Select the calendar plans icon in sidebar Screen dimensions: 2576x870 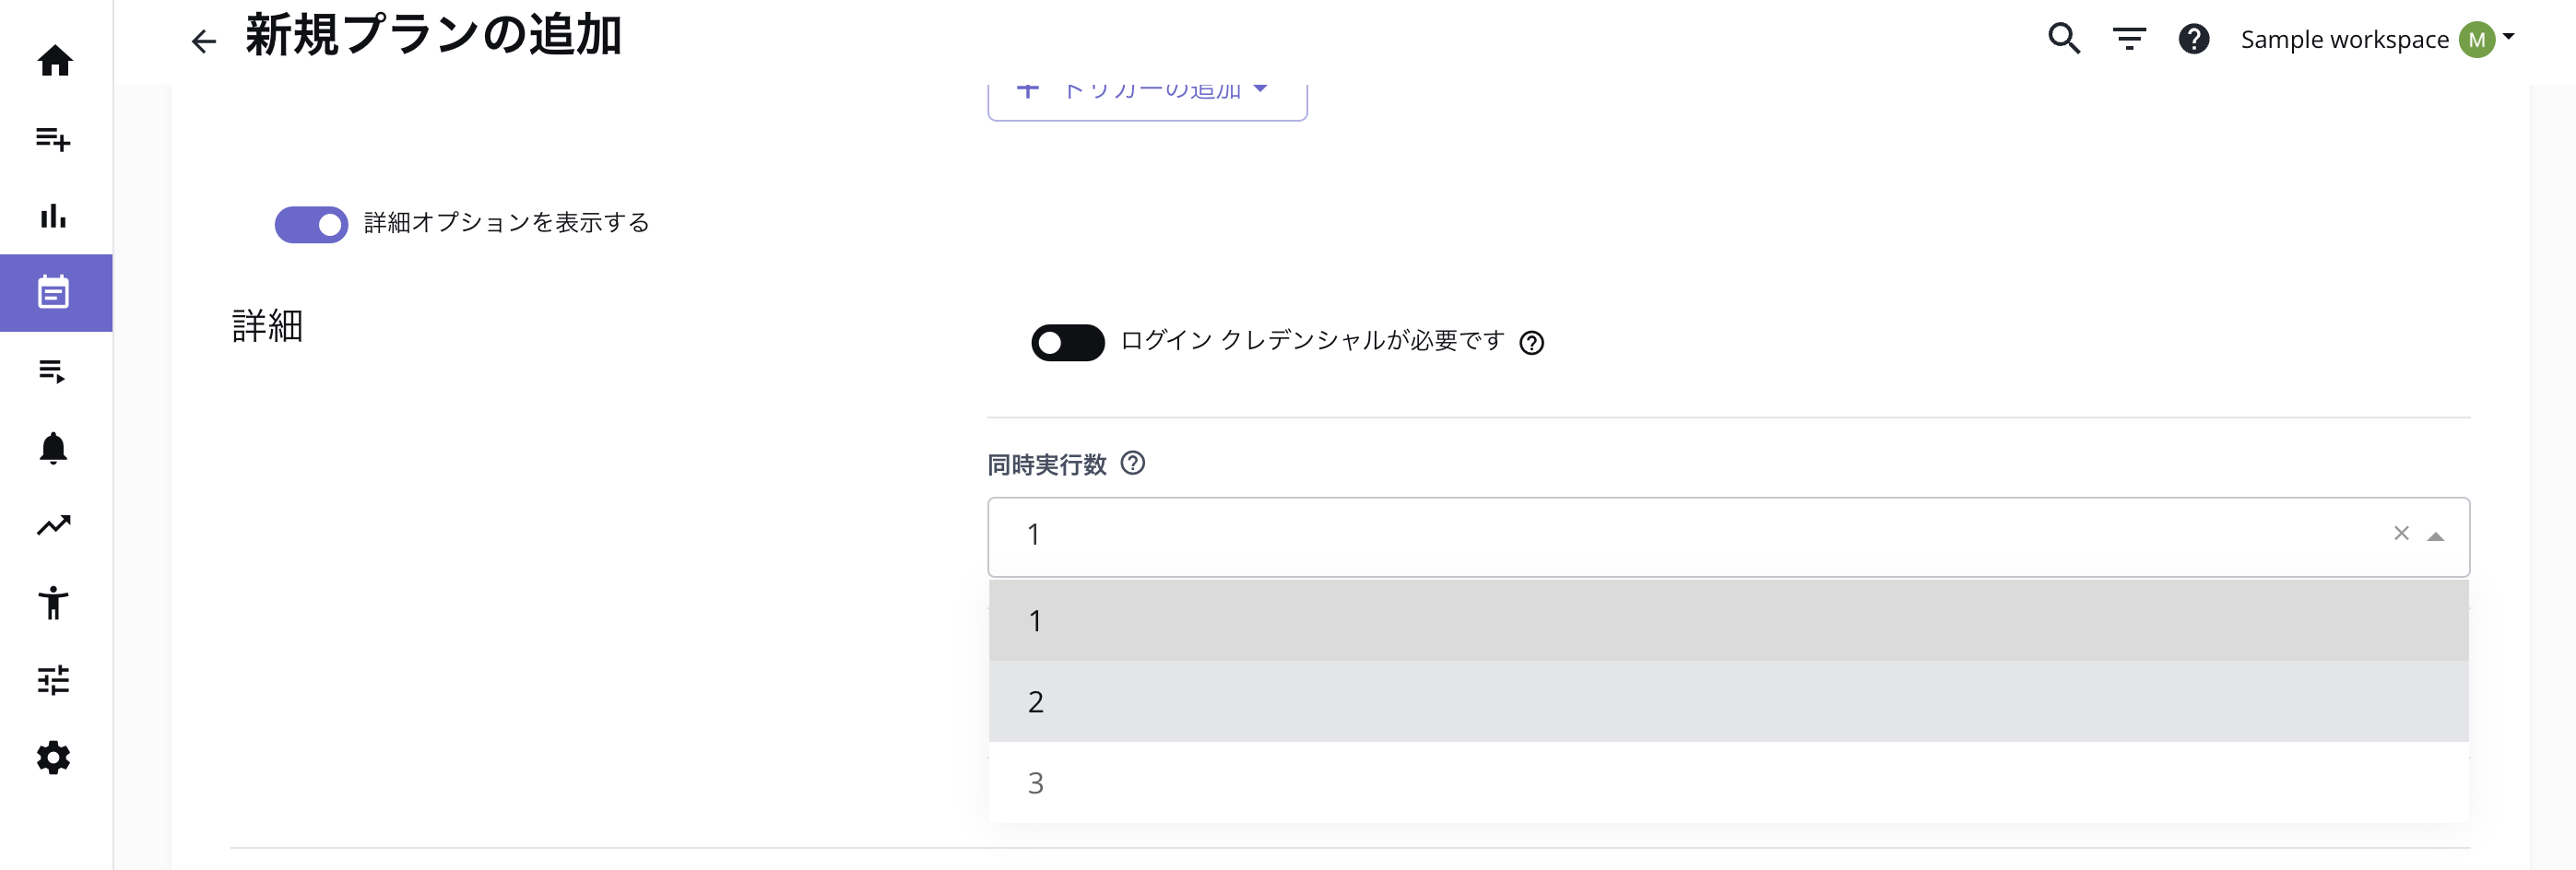click(54, 293)
